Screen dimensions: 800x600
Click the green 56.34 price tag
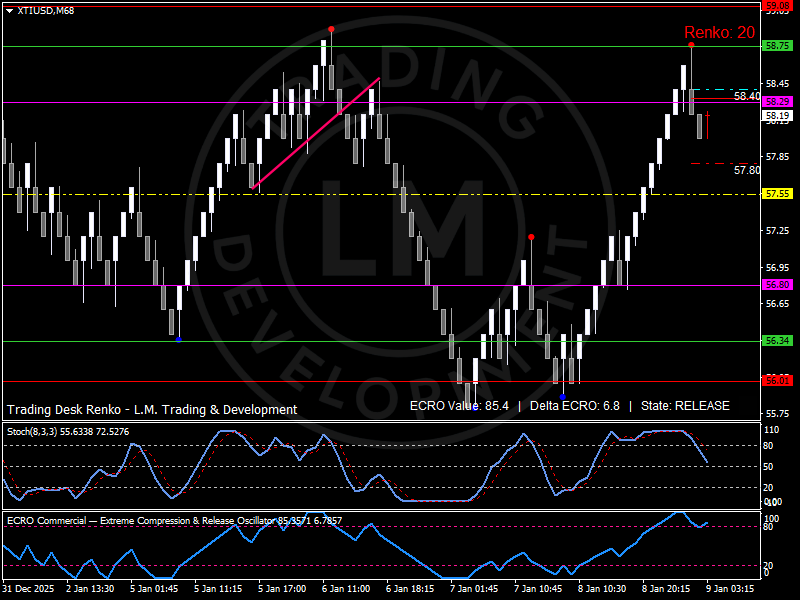pyautogui.click(x=777, y=341)
